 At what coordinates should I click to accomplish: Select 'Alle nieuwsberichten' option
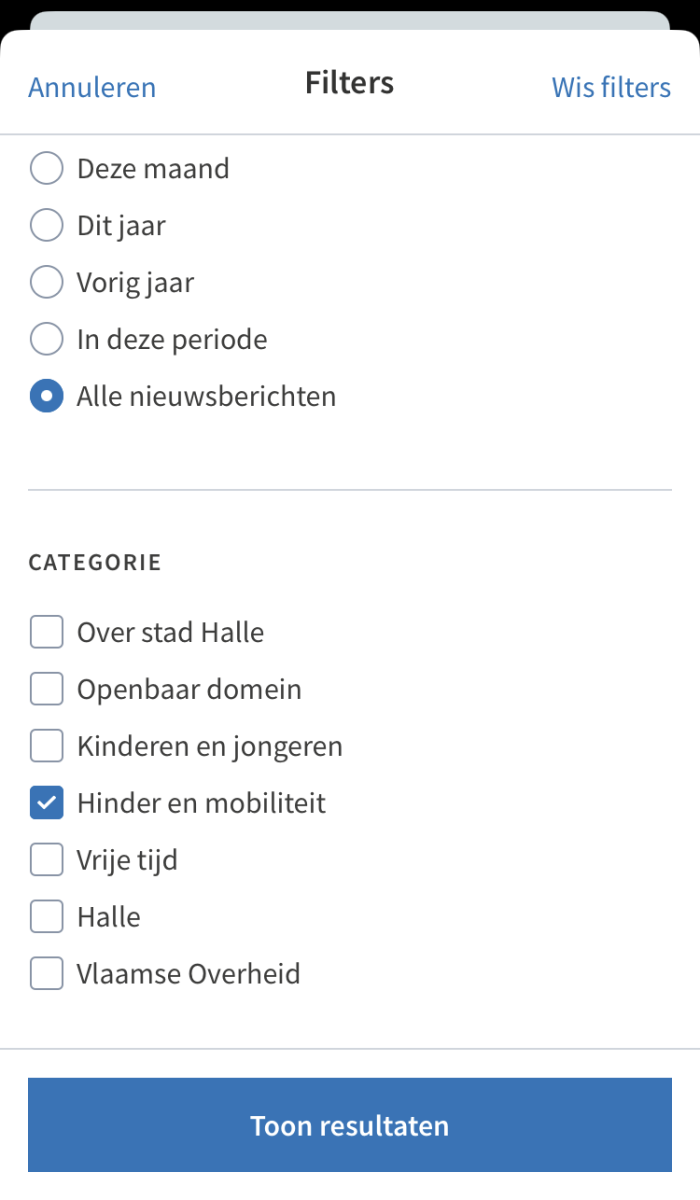[46, 396]
